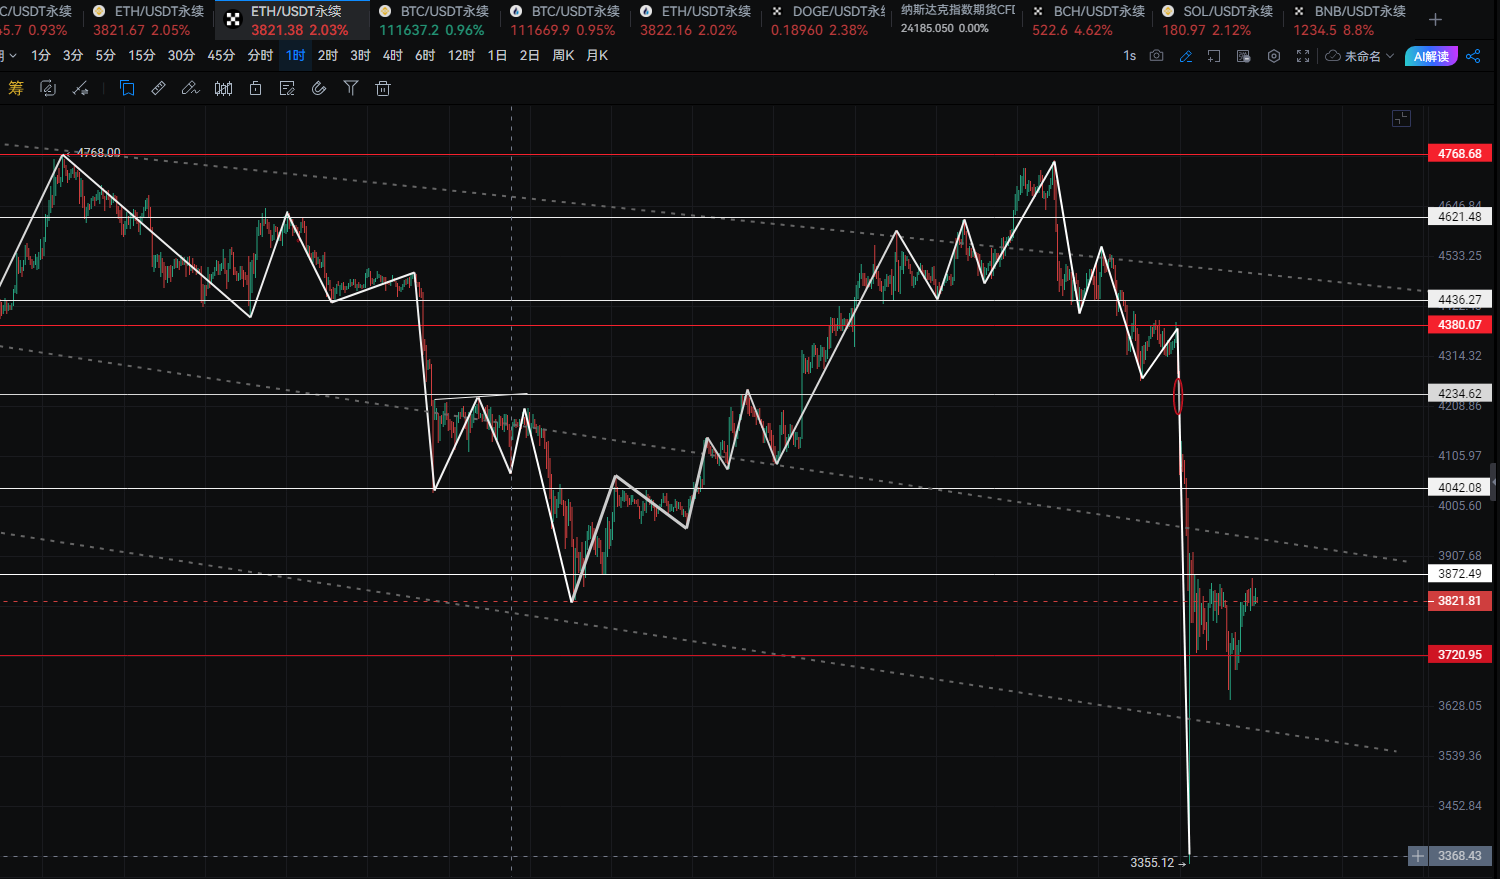This screenshot has height=879, width=1500.
Task: Click the AI解读 button
Action: (1431, 56)
